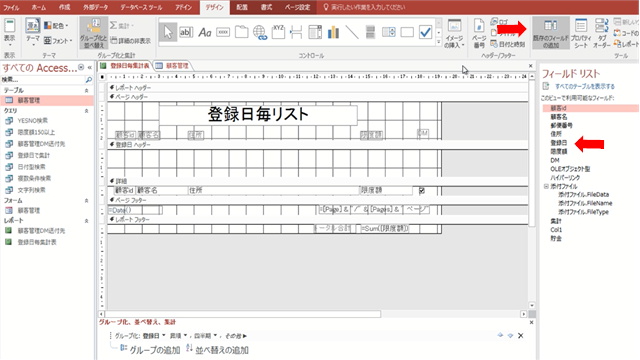Collapse the クエリ group in navigation
The height and width of the screenshot is (360, 640).
pyautogui.click(x=87, y=111)
